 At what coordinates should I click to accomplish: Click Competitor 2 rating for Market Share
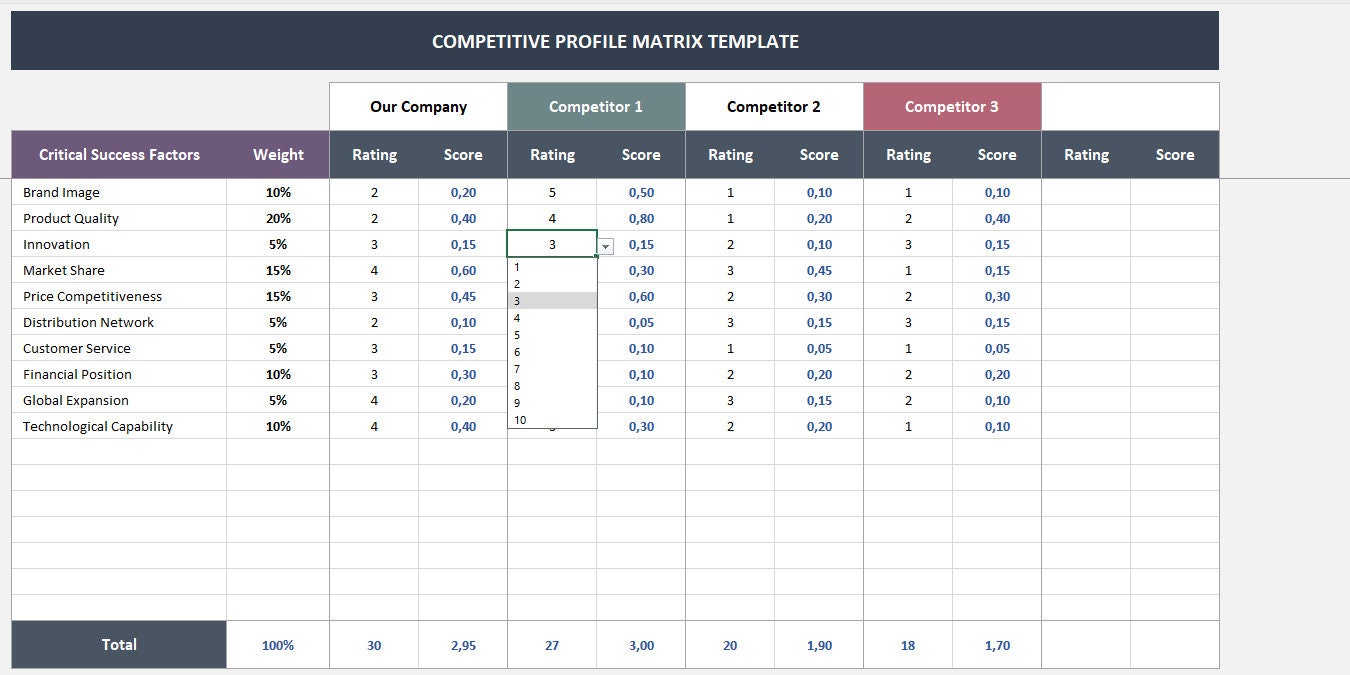(730, 270)
